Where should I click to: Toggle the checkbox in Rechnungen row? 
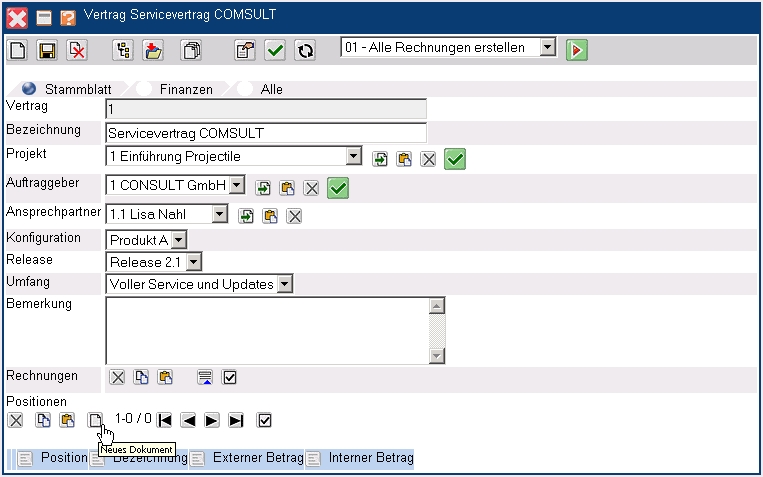(x=229, y=377)
